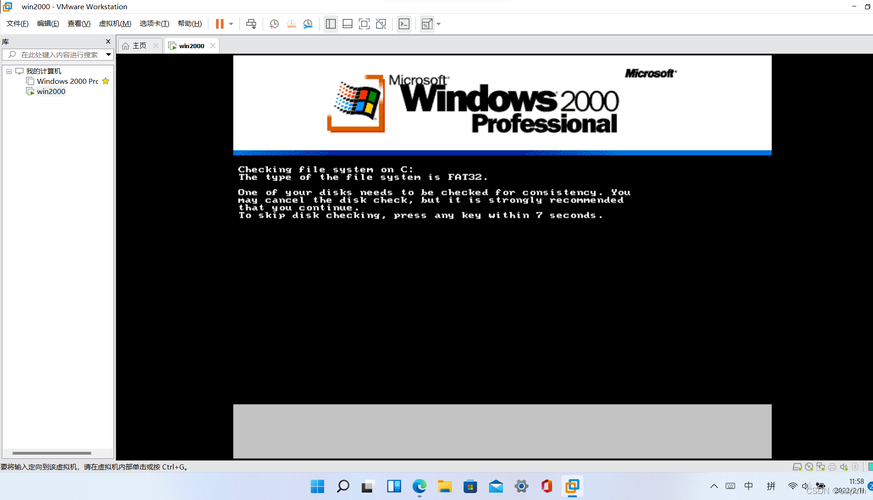Select the win2000 VM in library tree
This screenshot has width=873, height=500.
click(51, 91)
